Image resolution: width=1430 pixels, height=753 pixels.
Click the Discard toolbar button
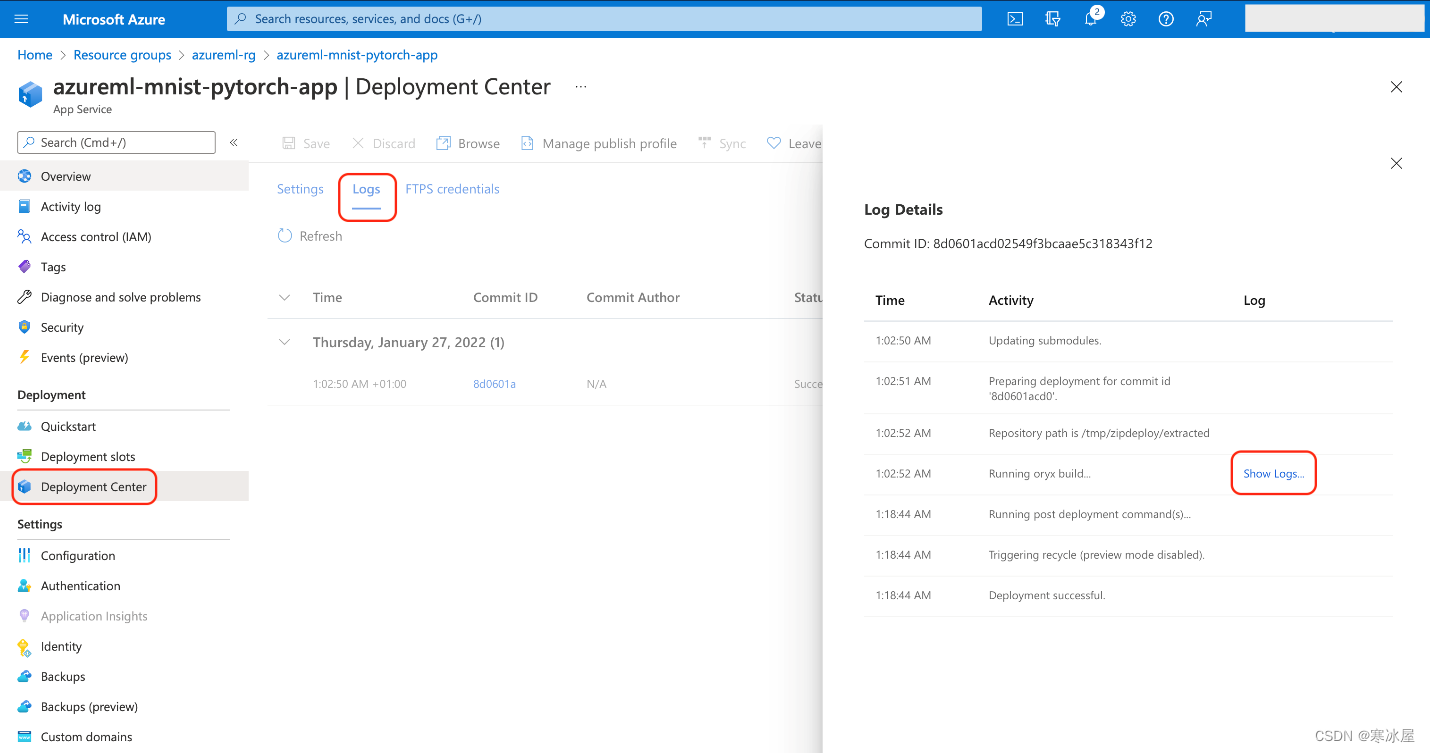(384, 143)
